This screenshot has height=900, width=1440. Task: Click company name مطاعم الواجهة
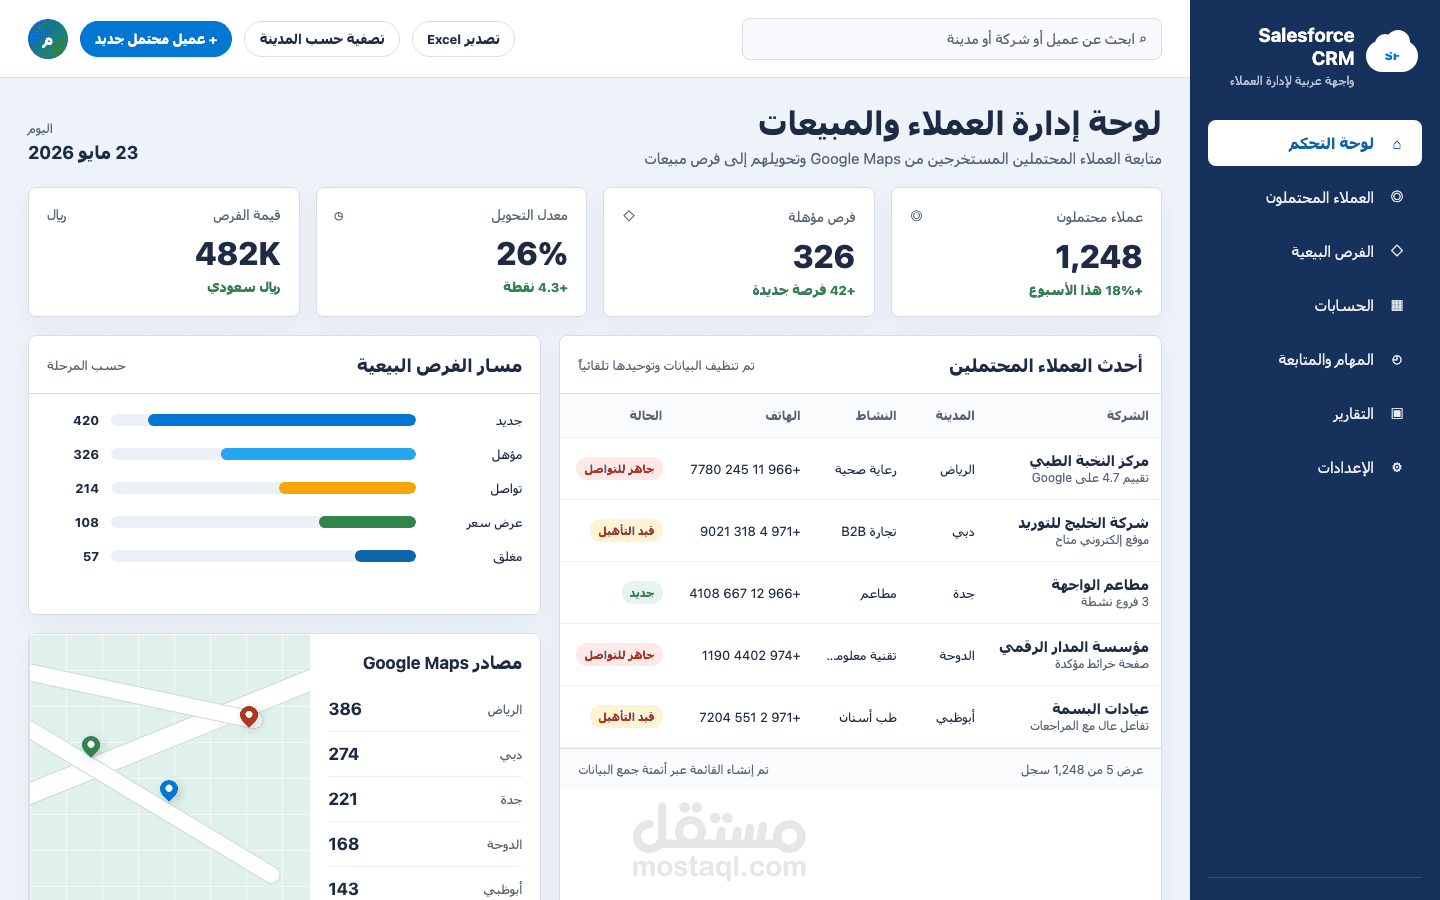point(1100,584)
